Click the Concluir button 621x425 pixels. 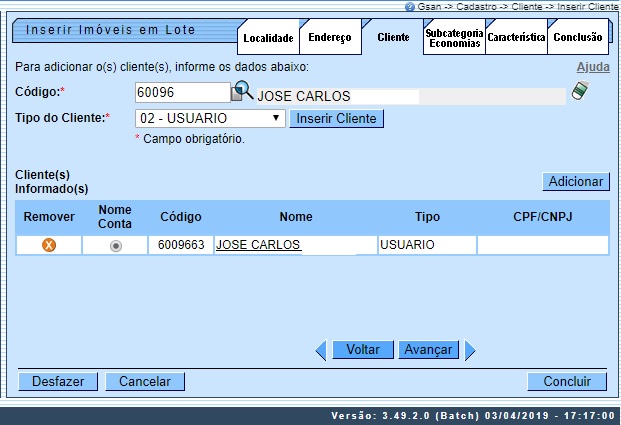coord(567,381)
